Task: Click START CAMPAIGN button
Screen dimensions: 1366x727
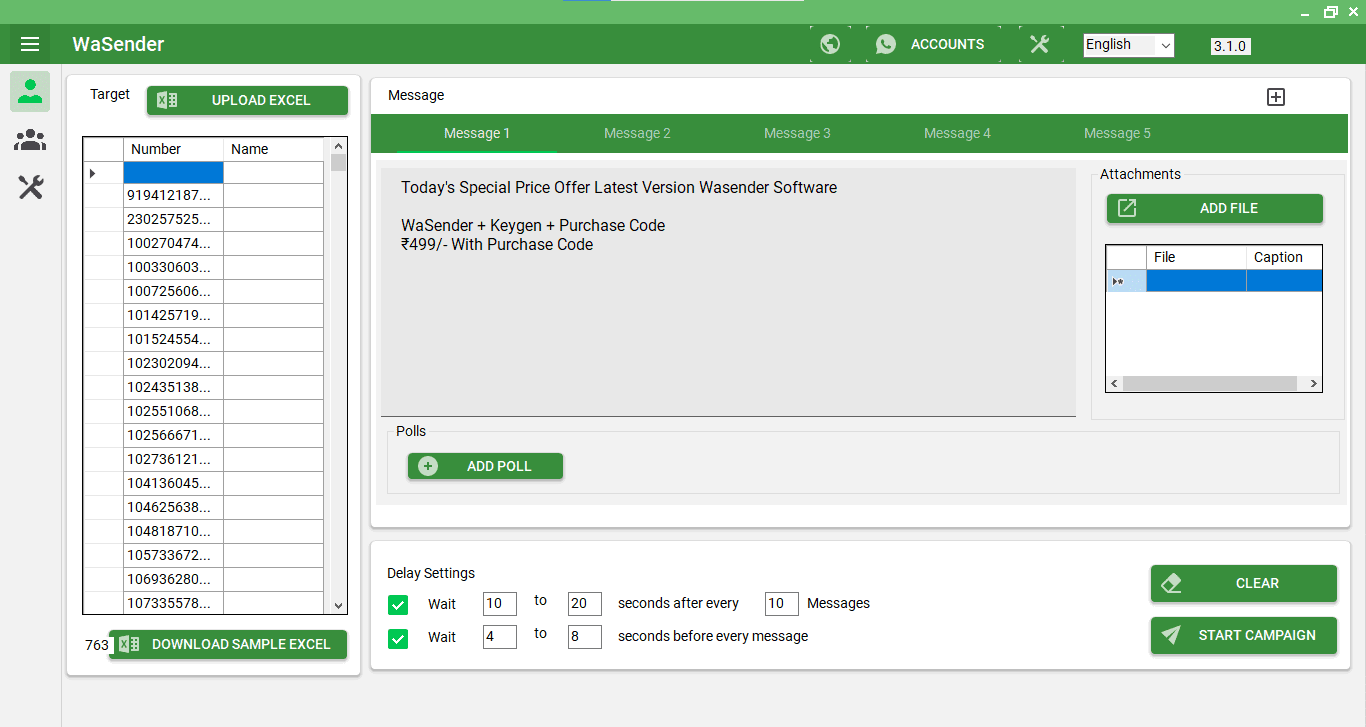Action: click(x=1244, y=635)
